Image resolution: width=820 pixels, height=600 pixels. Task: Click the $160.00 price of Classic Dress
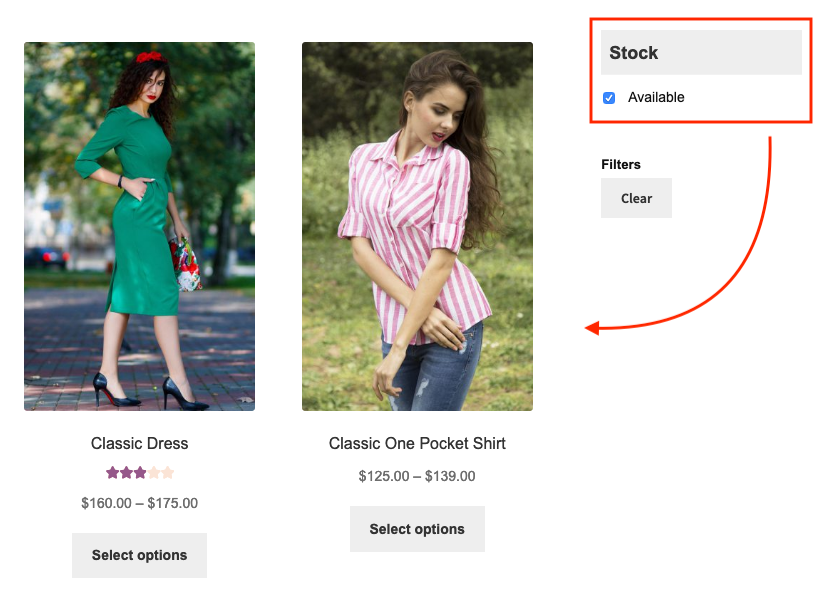pyautogui.click(x=106, y=503)
